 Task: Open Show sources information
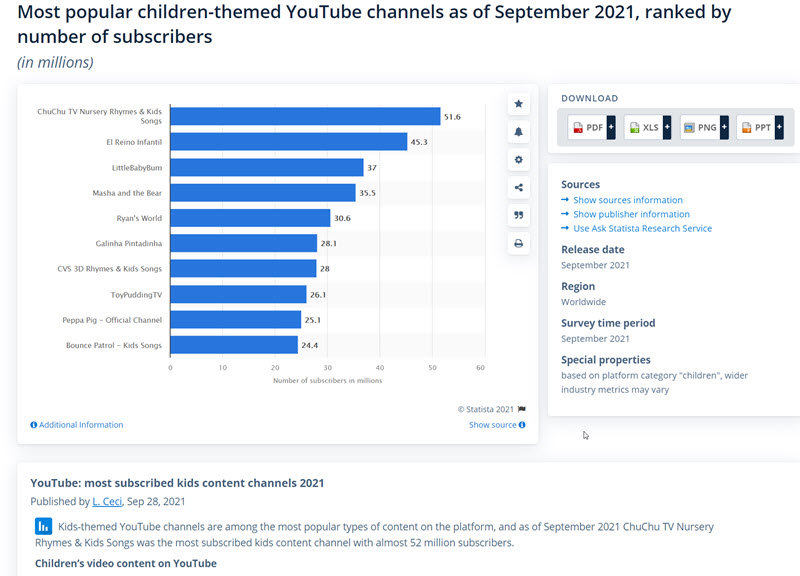click(x=628, y=199)
